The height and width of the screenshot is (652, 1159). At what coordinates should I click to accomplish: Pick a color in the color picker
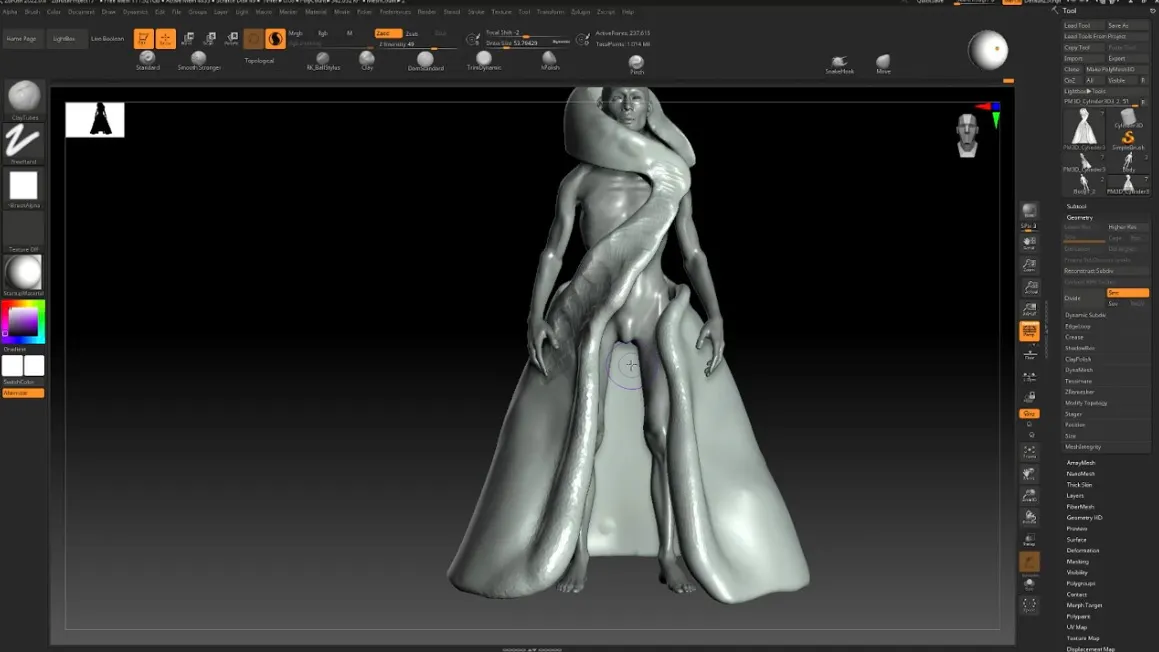[23, 322]
